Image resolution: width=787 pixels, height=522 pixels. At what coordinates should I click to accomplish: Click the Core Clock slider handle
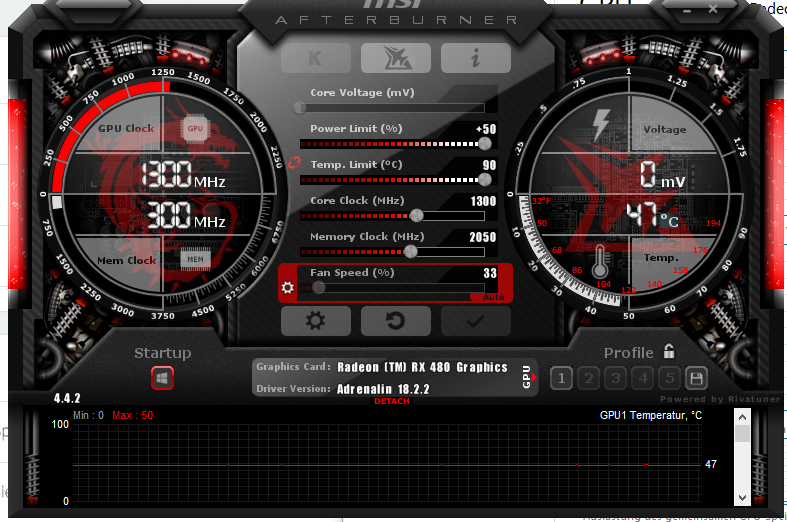pos(417,215)
